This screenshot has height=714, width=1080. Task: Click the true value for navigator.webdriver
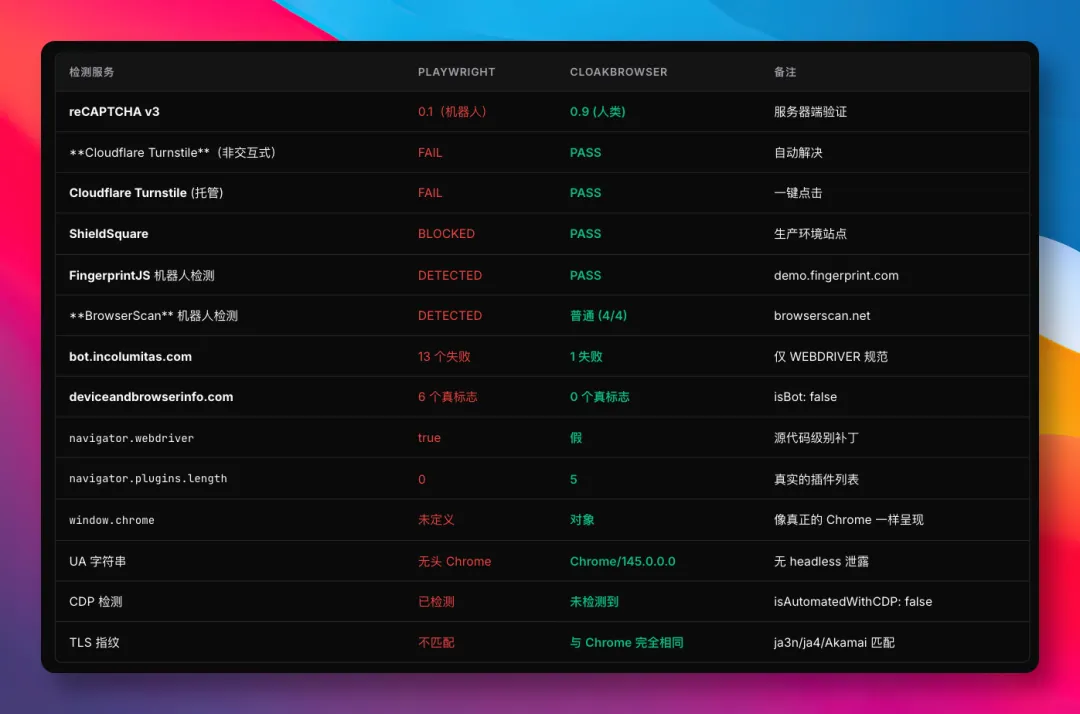coord(428,438)
